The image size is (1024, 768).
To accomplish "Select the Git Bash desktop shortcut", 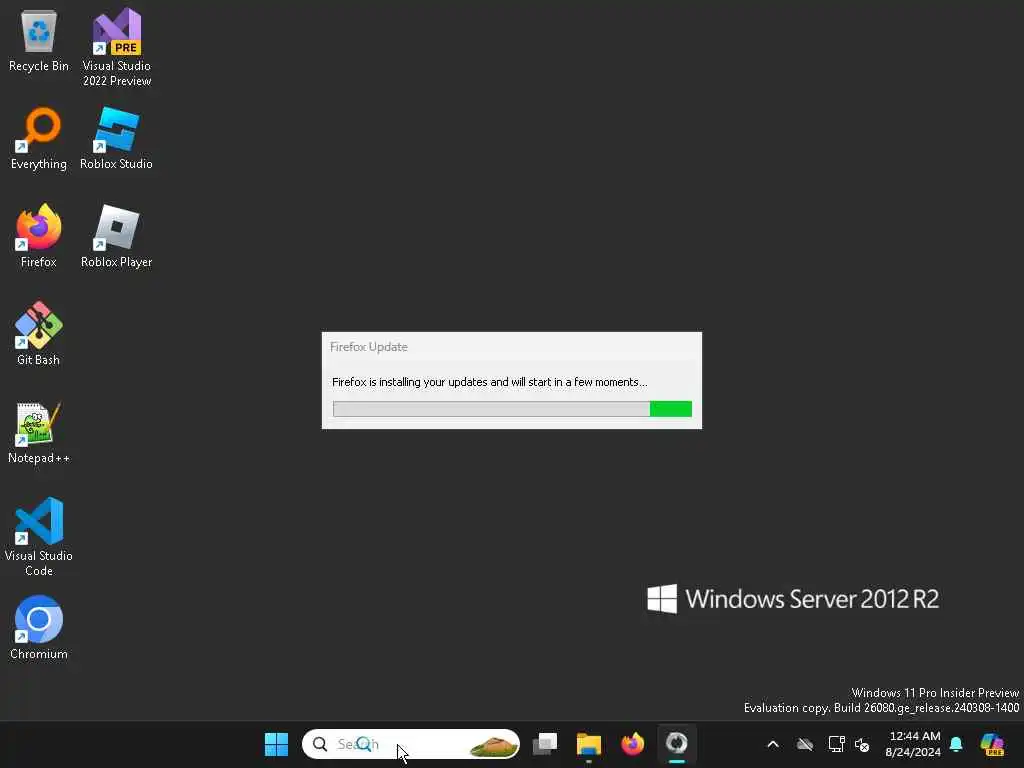I will coord(39,334).
